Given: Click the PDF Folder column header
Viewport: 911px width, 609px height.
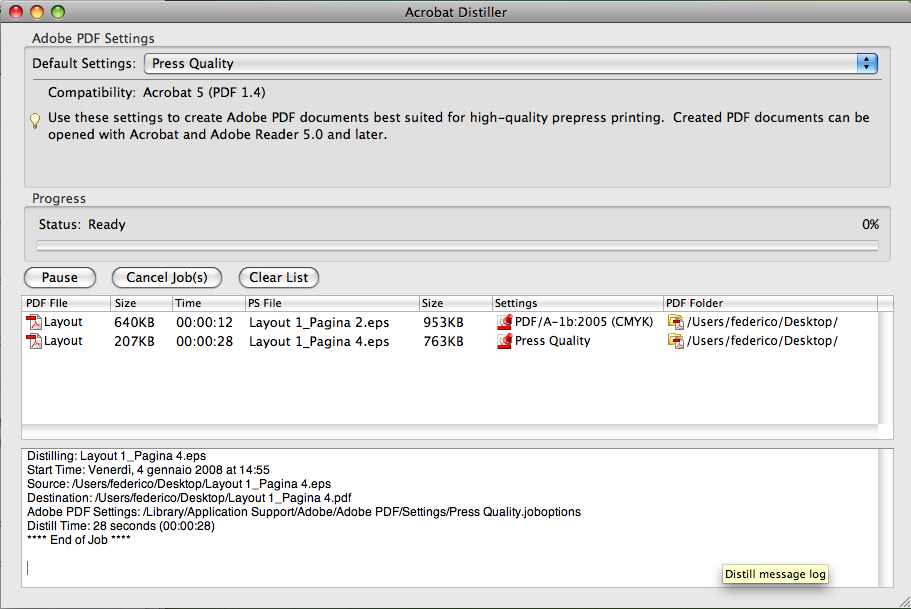Looking at the screenshot, I should tap(770, 303).
